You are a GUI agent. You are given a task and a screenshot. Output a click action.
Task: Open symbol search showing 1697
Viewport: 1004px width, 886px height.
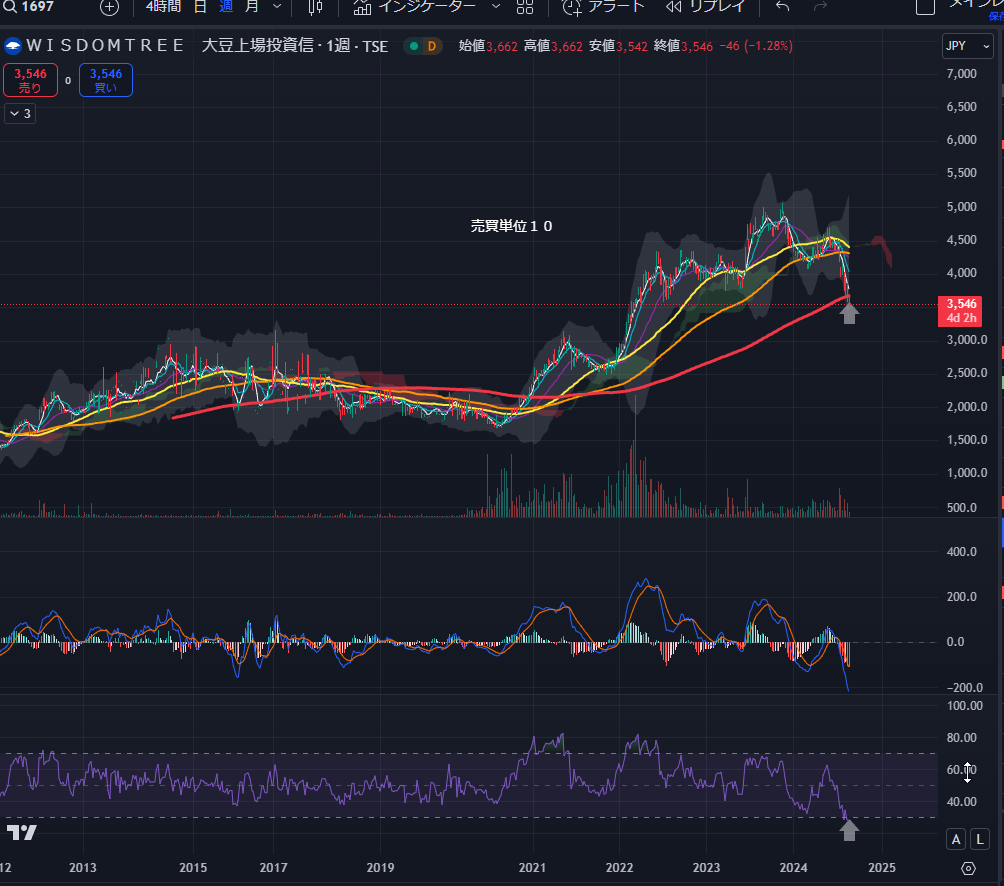pos(29,6)
